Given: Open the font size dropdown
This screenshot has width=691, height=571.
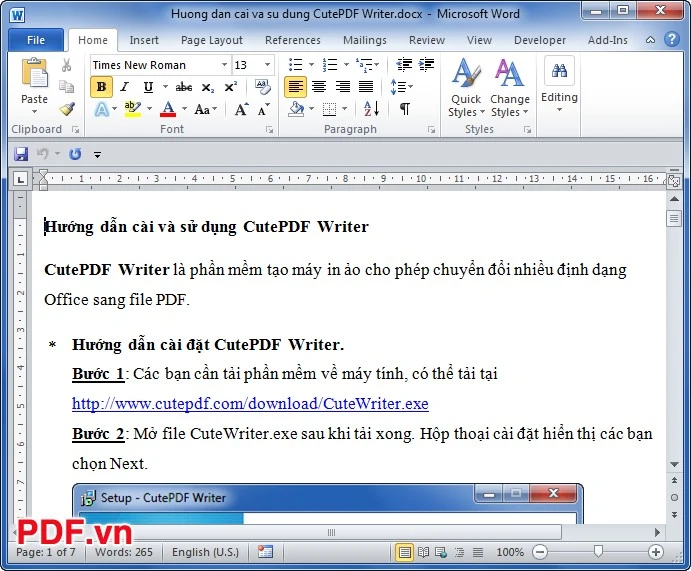Looking at the screenshot, I should (x=267, y=65).
